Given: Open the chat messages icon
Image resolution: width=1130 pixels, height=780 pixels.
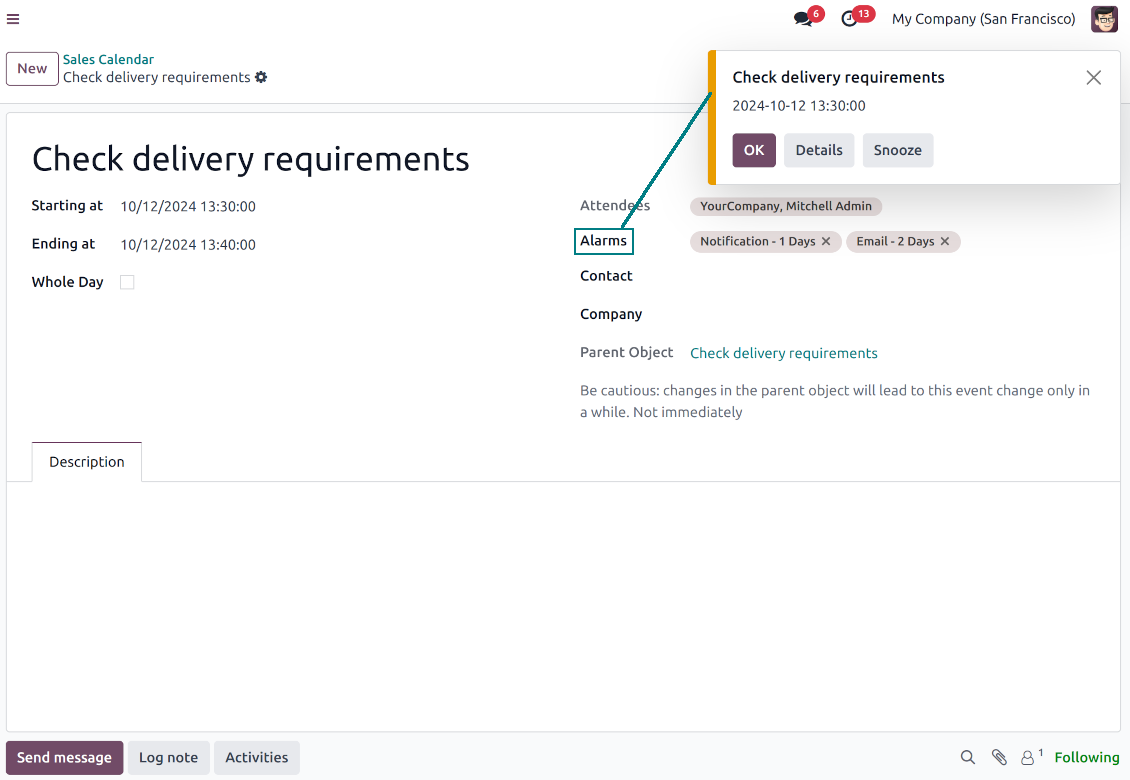Looking at the screenshot, I should coord(803,19).
